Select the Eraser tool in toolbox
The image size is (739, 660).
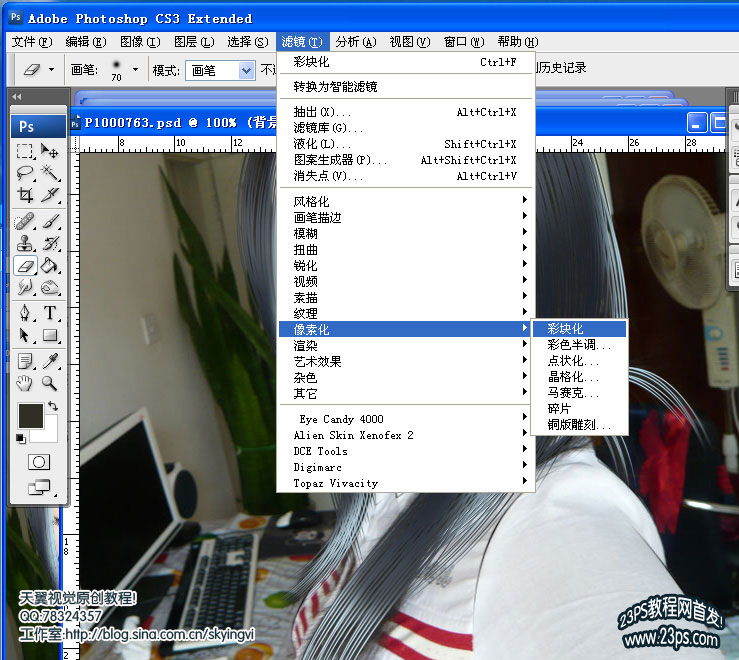[25, 265]
